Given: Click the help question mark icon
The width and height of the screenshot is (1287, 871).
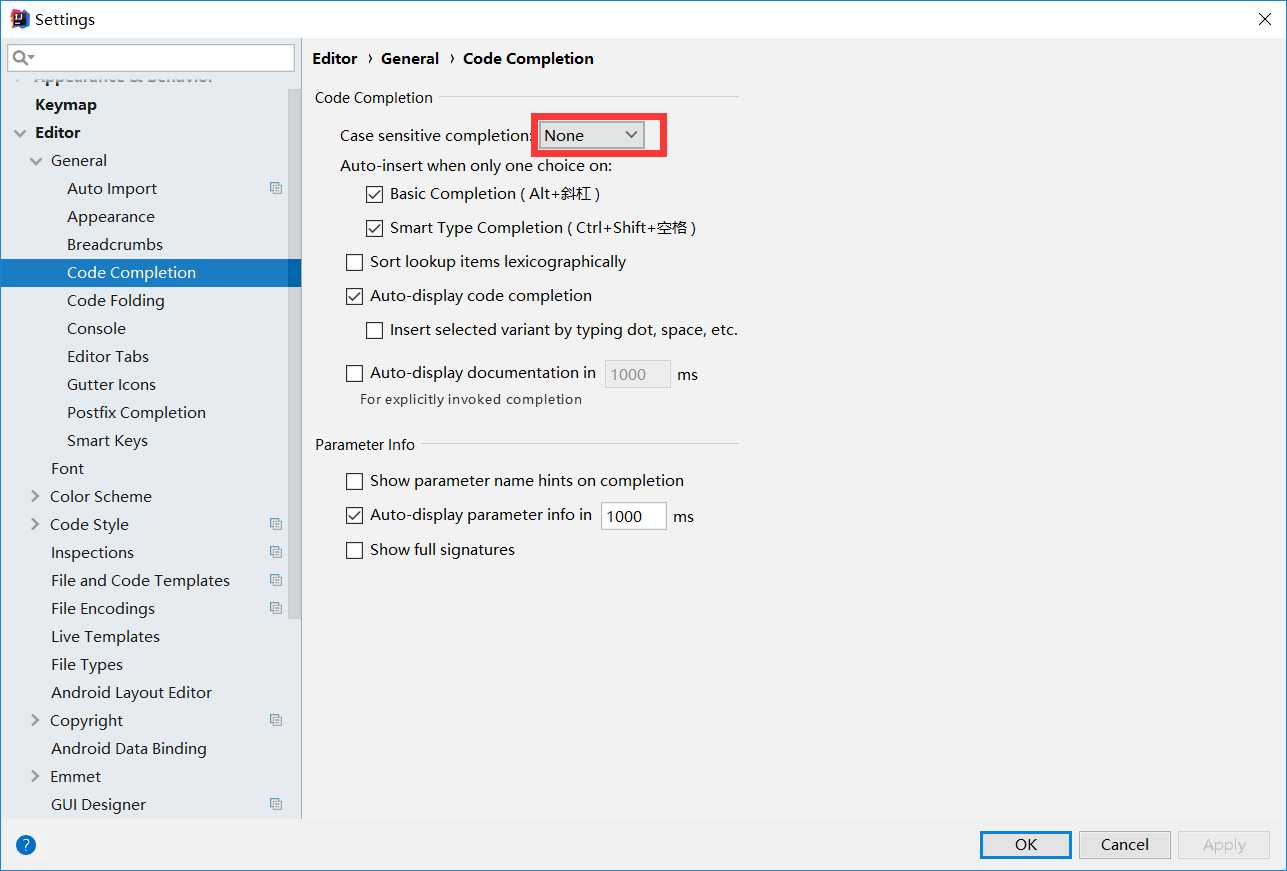Looking at the screenshot, I should [x=26, y=845].
